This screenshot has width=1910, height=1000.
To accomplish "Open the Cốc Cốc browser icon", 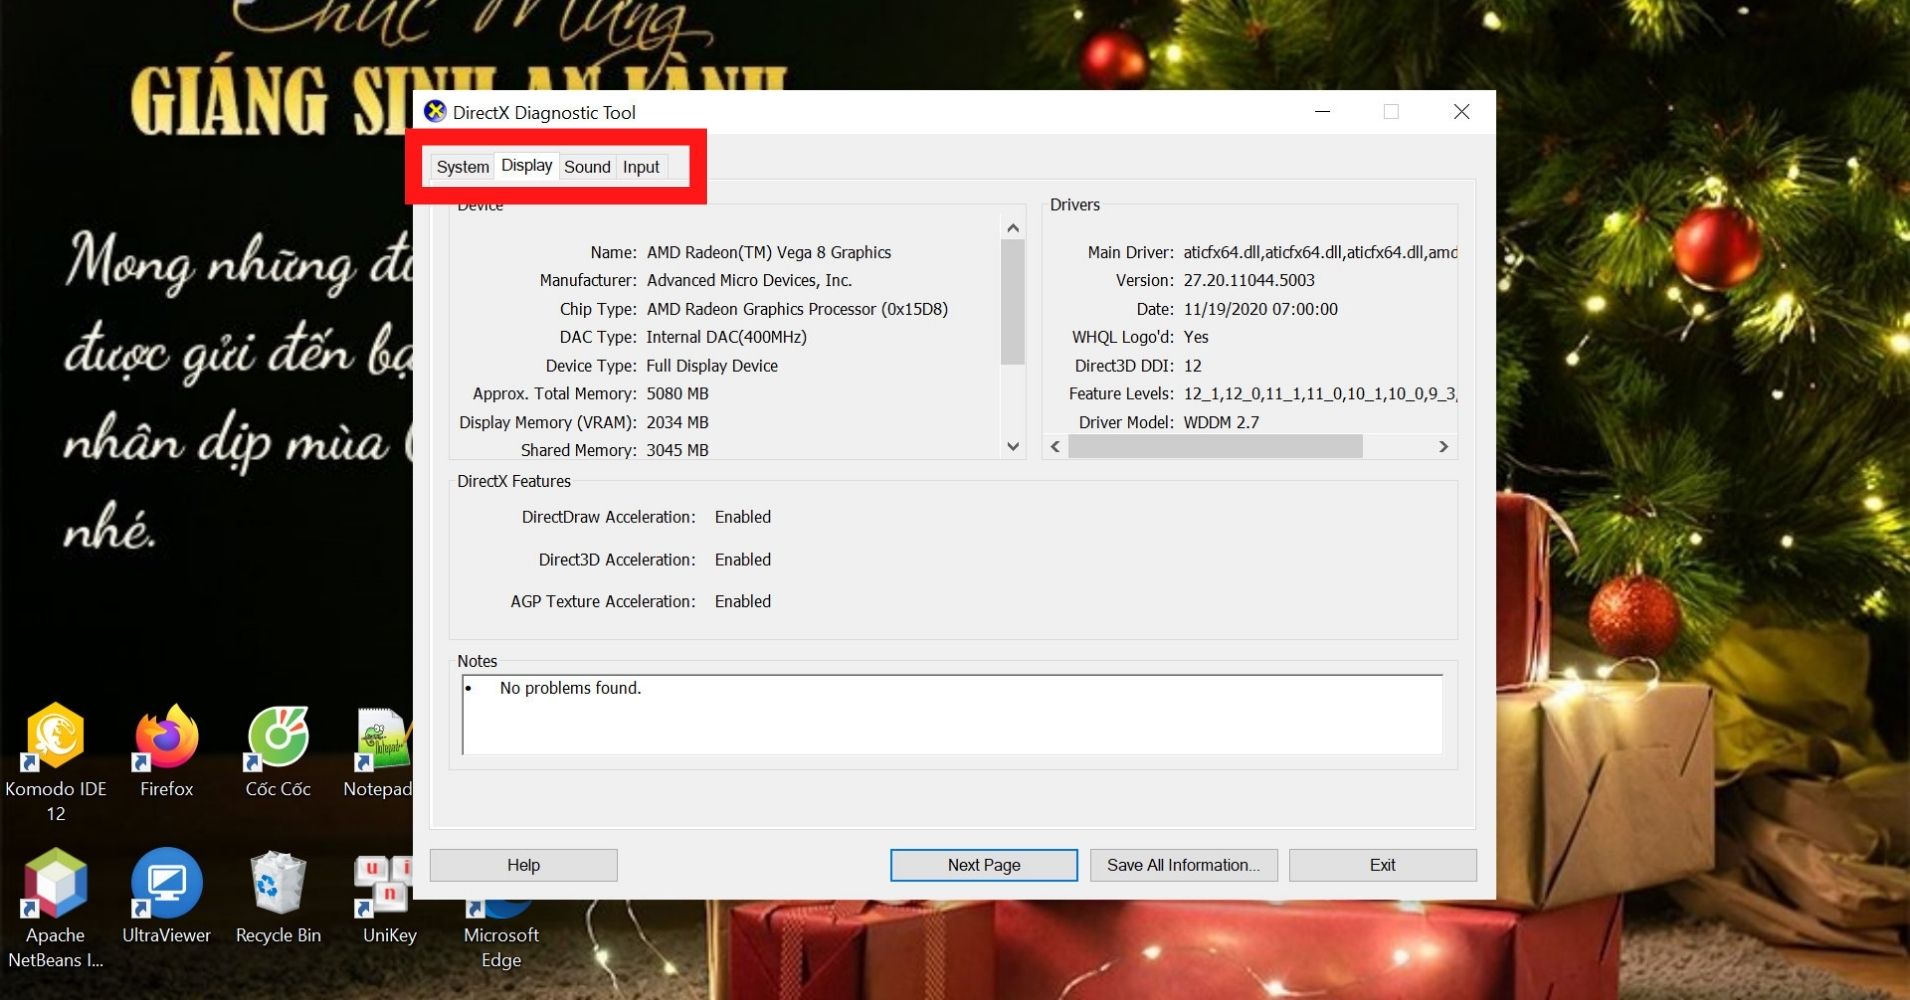I will [278, 740].
